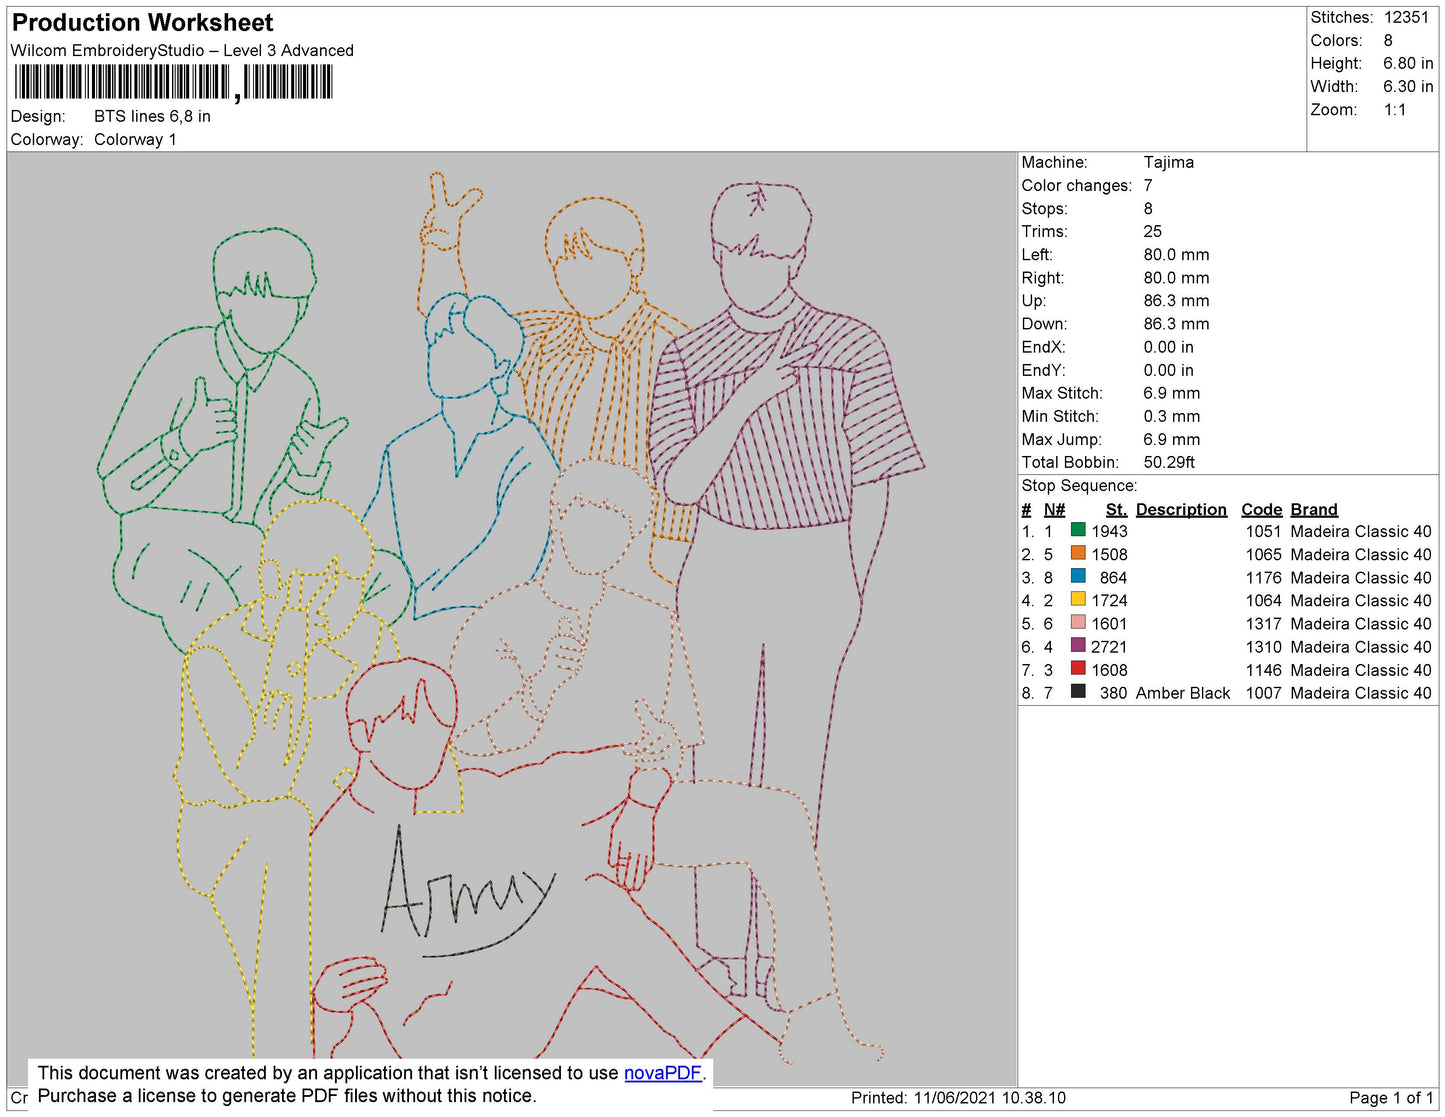Select the stitch count "864" in row 3

click(1114, 577)
